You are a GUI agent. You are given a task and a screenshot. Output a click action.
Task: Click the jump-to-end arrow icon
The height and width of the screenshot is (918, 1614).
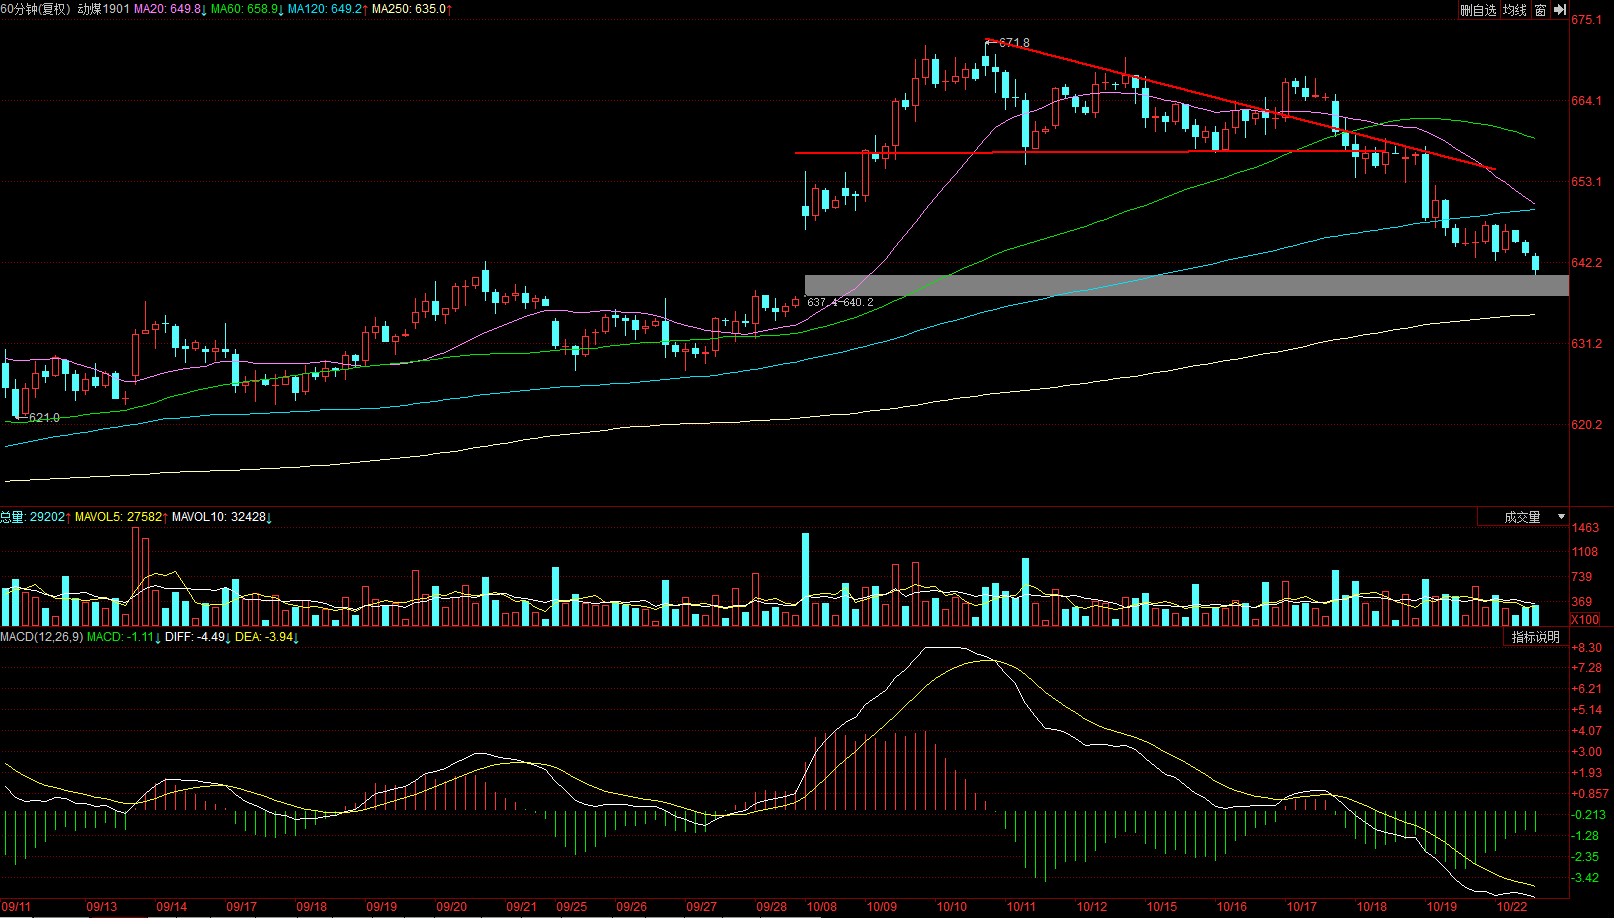[1559, 10]
